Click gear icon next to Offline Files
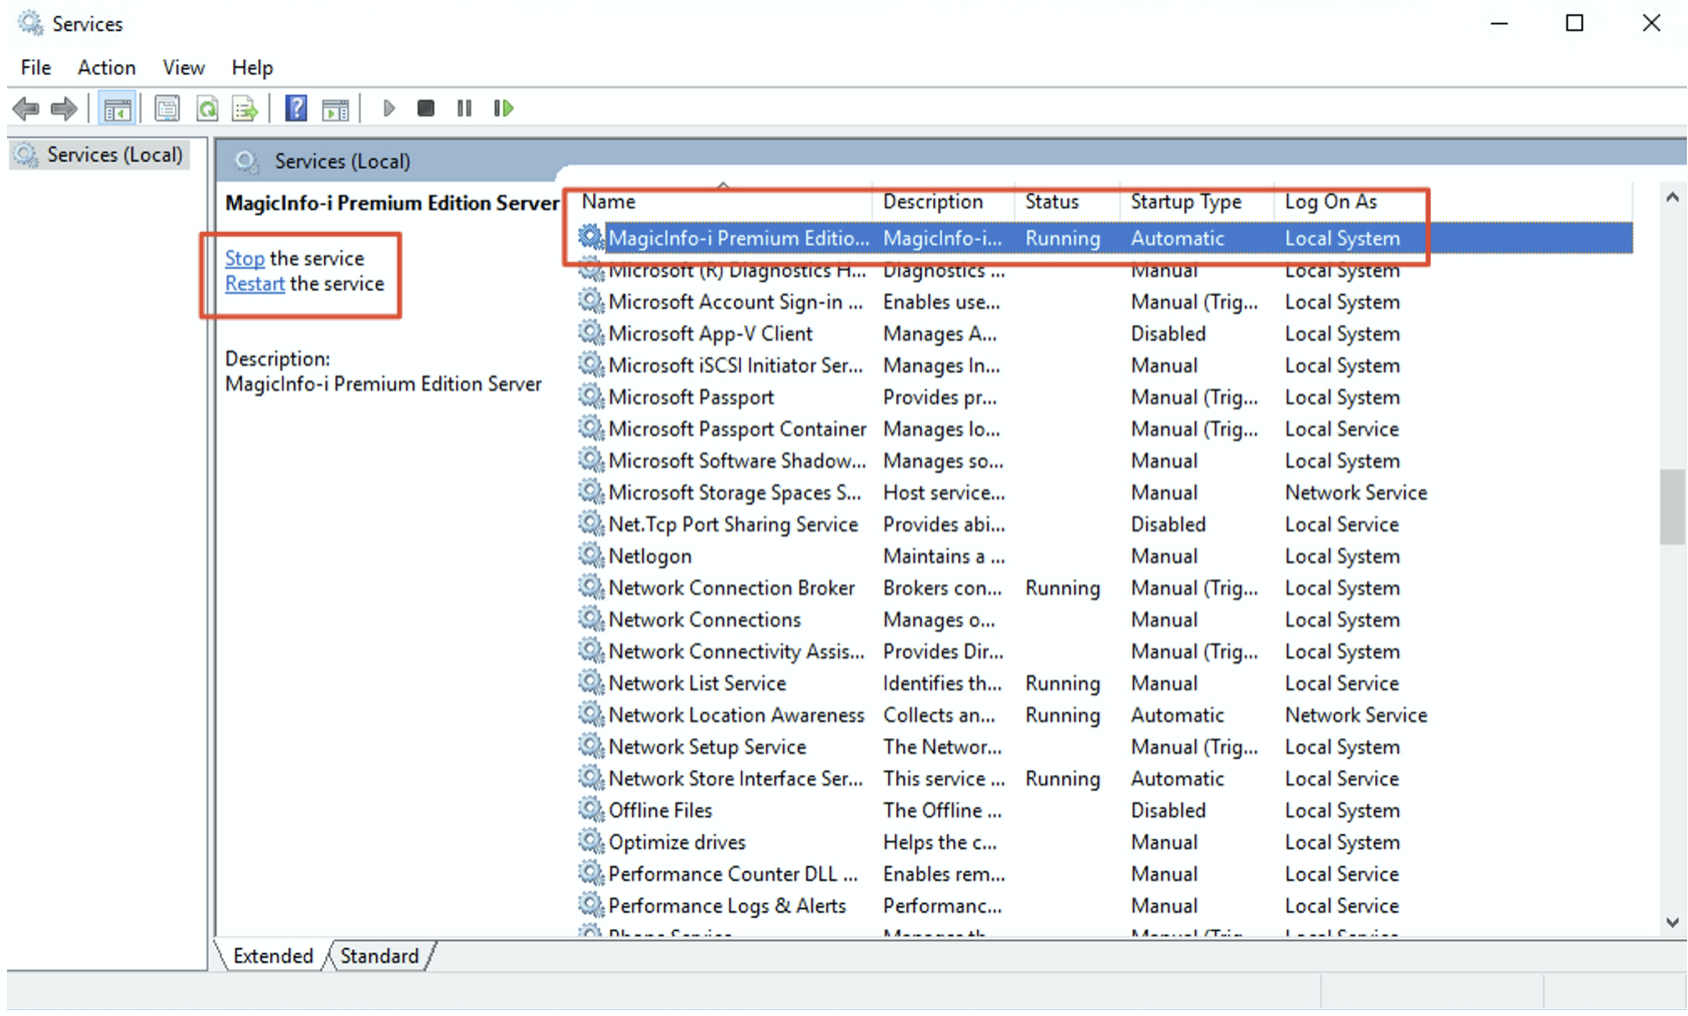 591,810
